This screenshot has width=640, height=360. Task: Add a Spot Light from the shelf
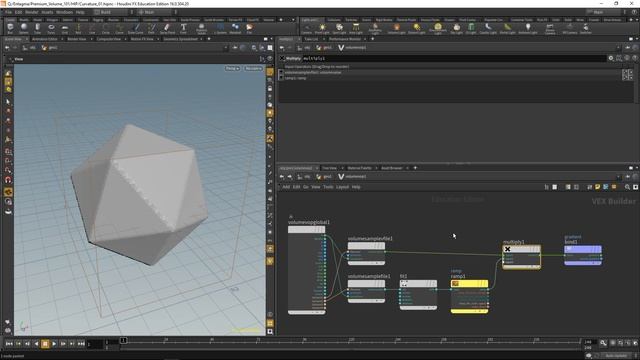339,29
